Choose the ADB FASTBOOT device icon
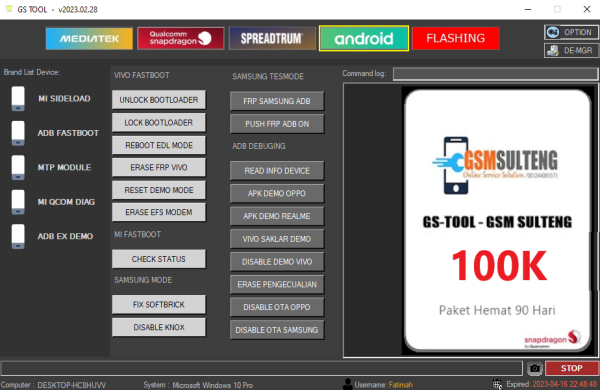The width and height of the screenshot is (600, 390). click(x=18, y=133)
